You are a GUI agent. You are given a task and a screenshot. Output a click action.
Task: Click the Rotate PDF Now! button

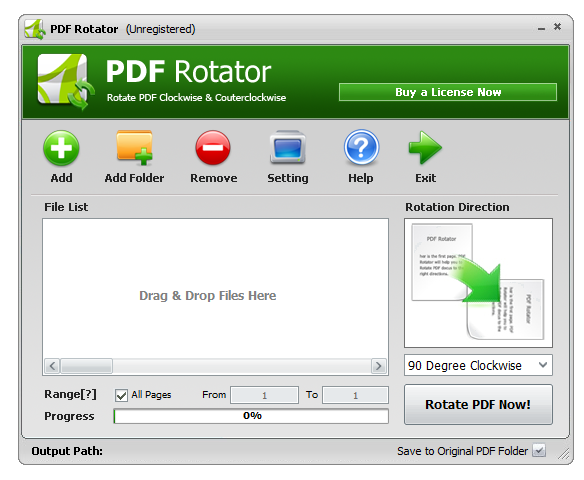tap(478, 404)
